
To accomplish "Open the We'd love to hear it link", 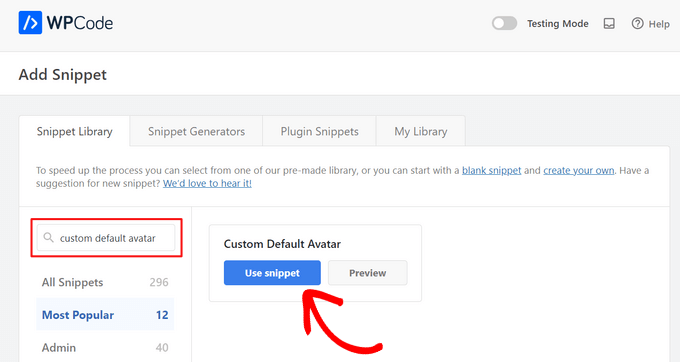I will [x=207, y=183].
